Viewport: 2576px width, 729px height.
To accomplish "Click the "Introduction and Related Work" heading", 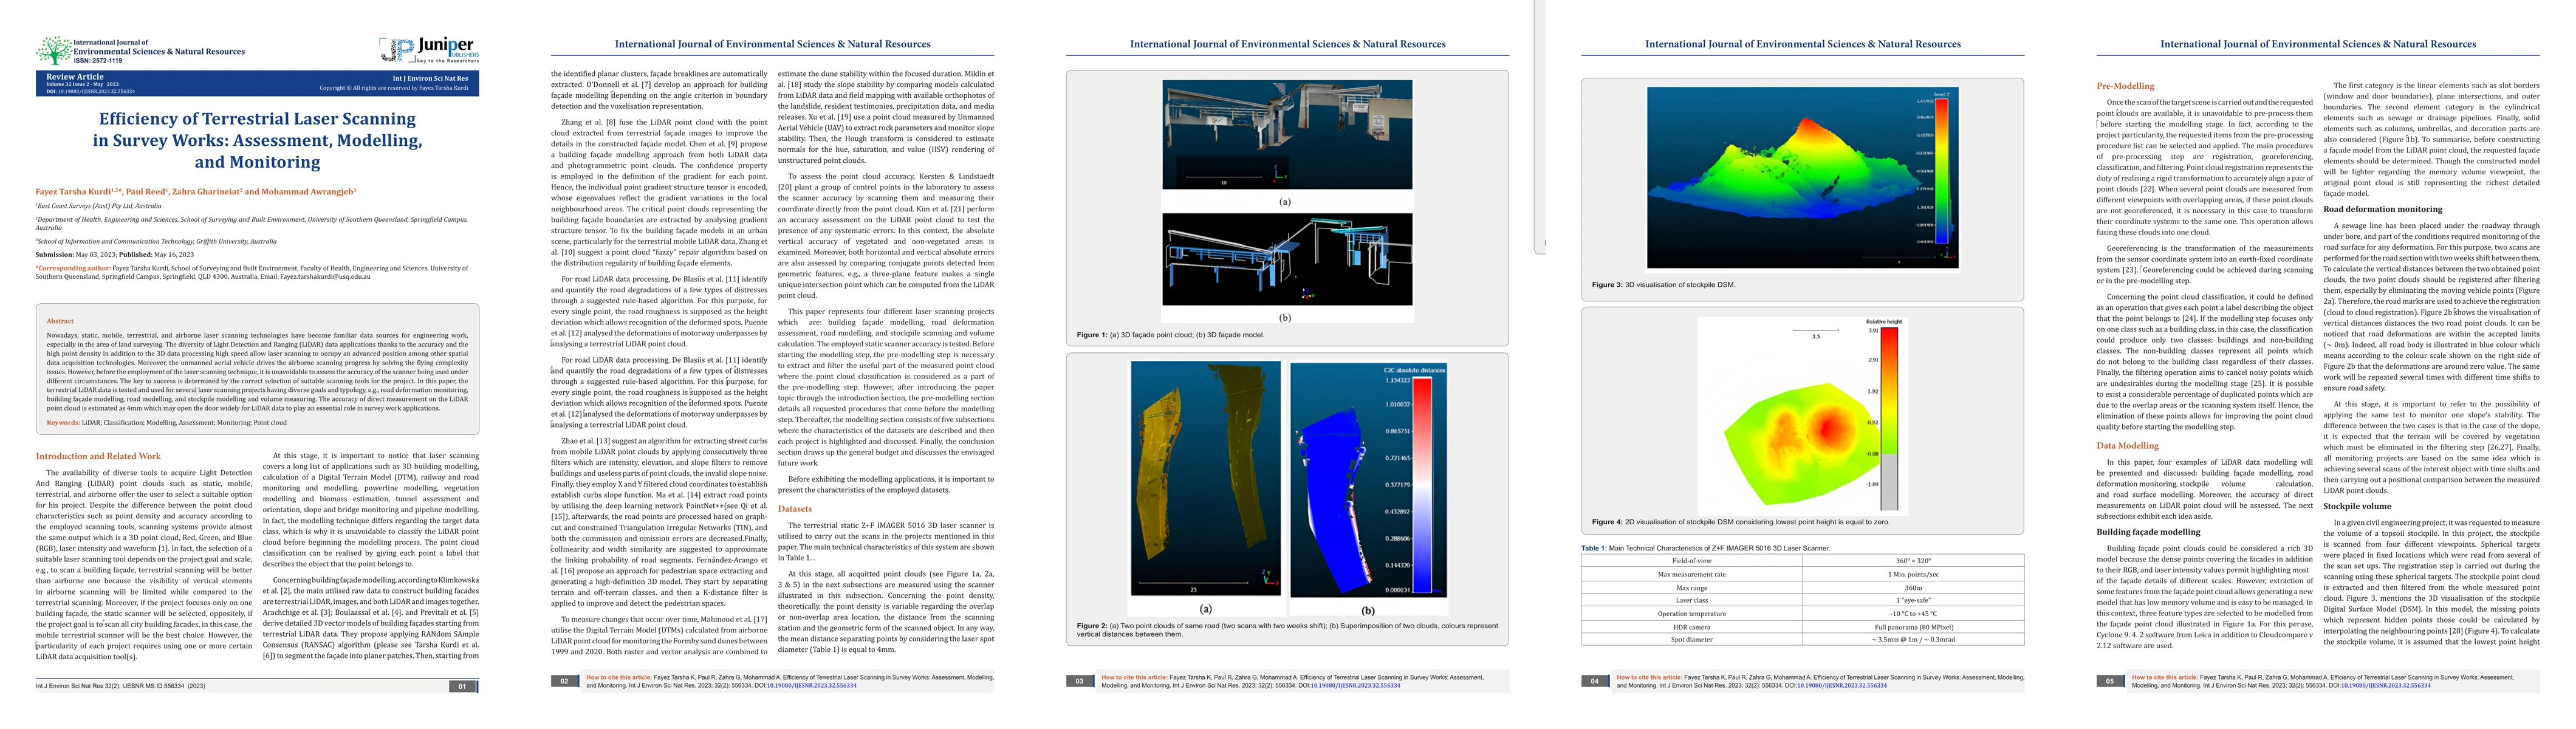I will coord(98,456).
